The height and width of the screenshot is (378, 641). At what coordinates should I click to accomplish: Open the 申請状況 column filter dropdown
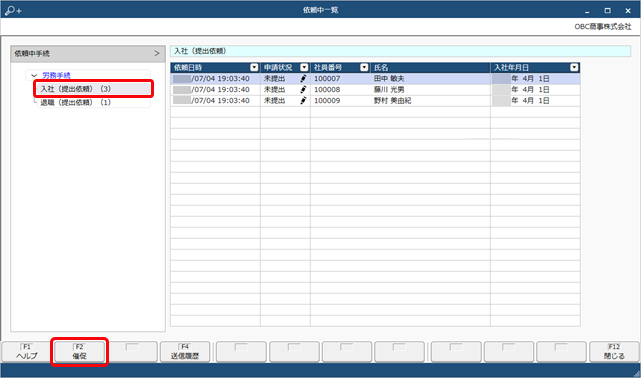304,67
